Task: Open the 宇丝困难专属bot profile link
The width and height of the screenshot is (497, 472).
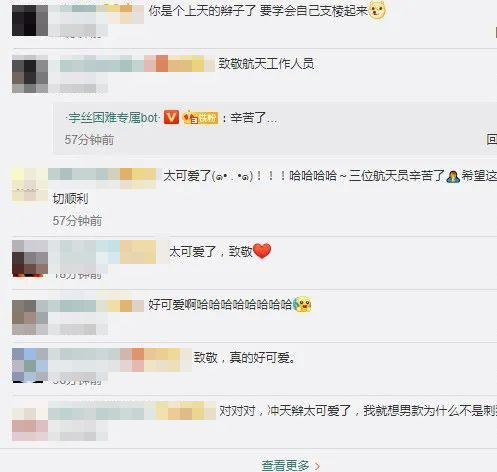Action: [114, 118]
